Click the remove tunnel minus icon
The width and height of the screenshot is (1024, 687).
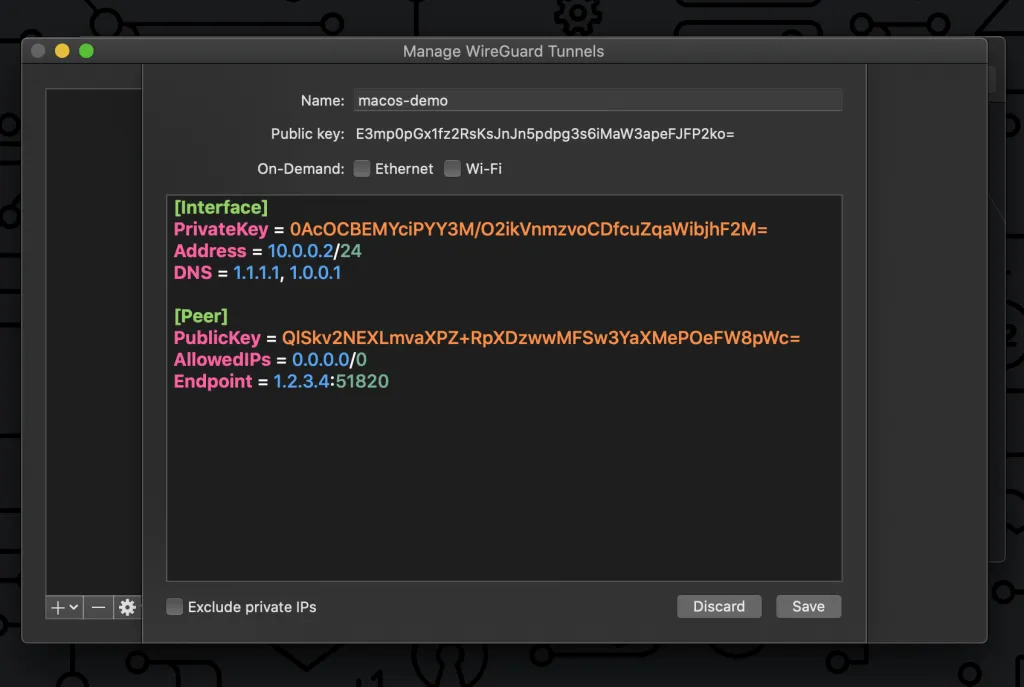coord(98,607)
